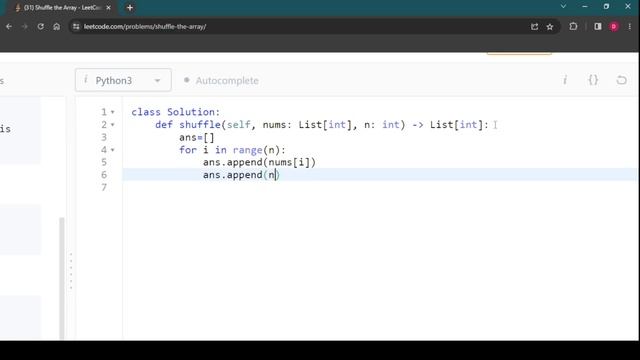
Task: Switch to the Shuffle the Array tab
Action: [62, 7]
